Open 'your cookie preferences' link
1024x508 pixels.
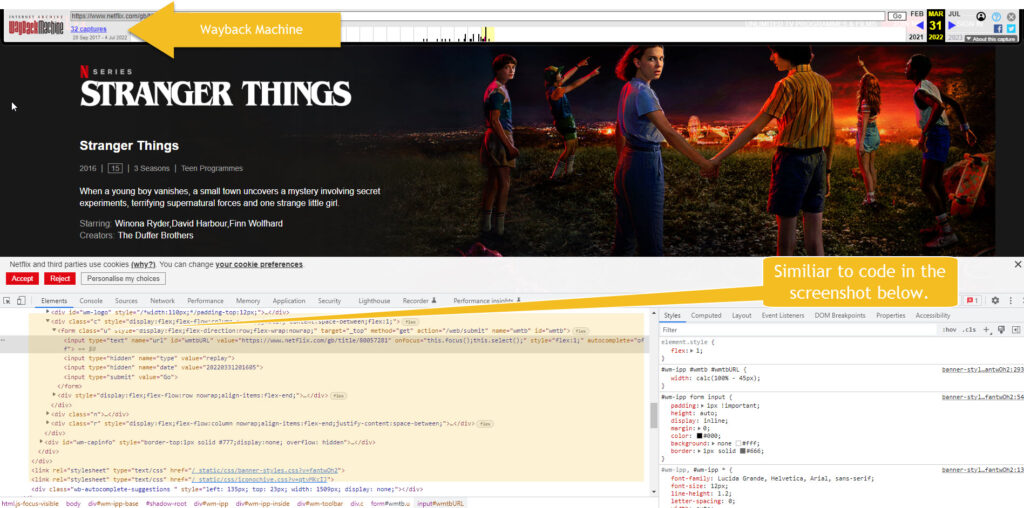click(x=259, y=264)
